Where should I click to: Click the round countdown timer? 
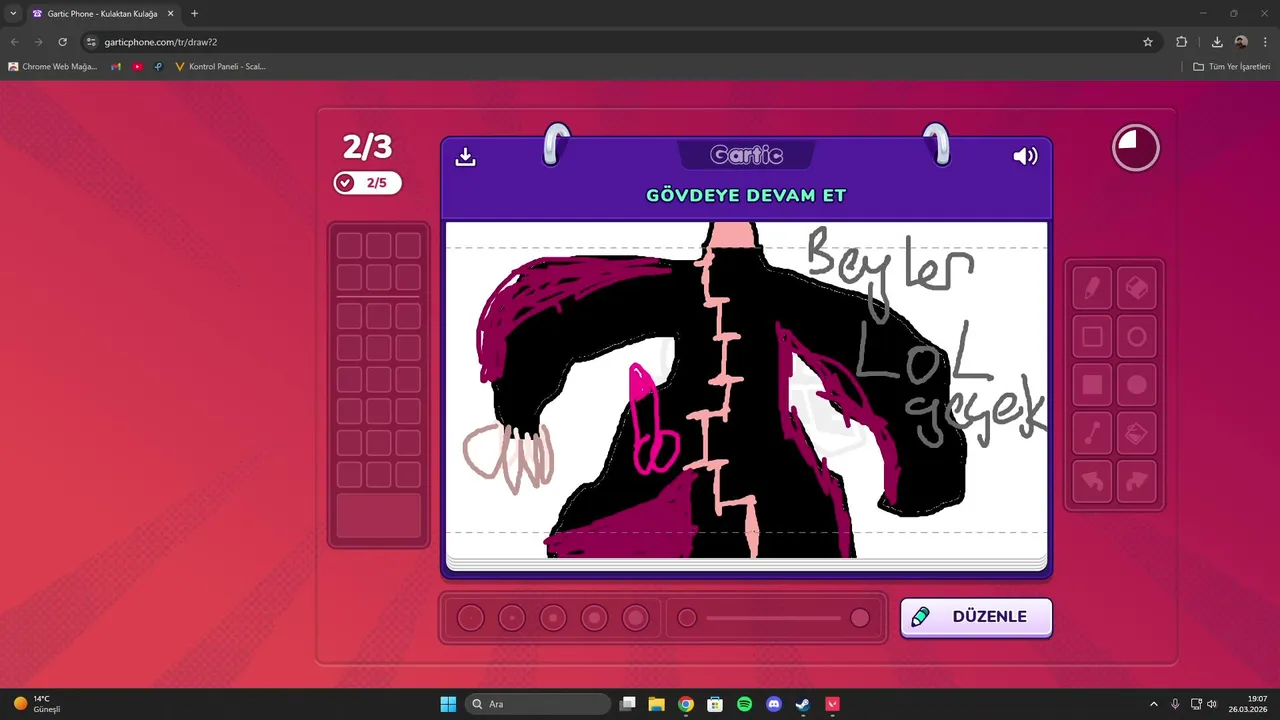[x=1136, y=148]
